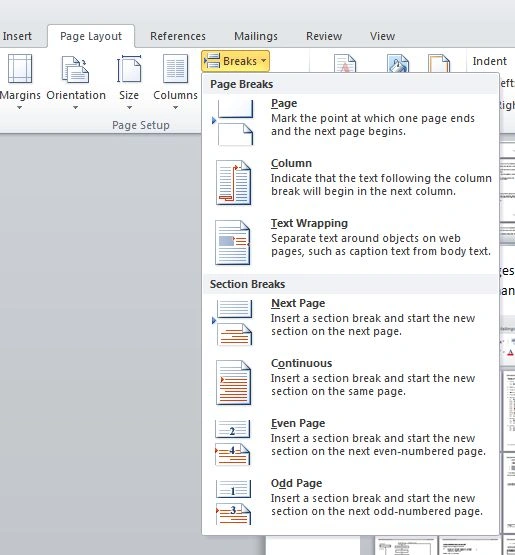Screen dimensions: 515x555
Task: Switch to the View tab
Action: click(382, 36)
